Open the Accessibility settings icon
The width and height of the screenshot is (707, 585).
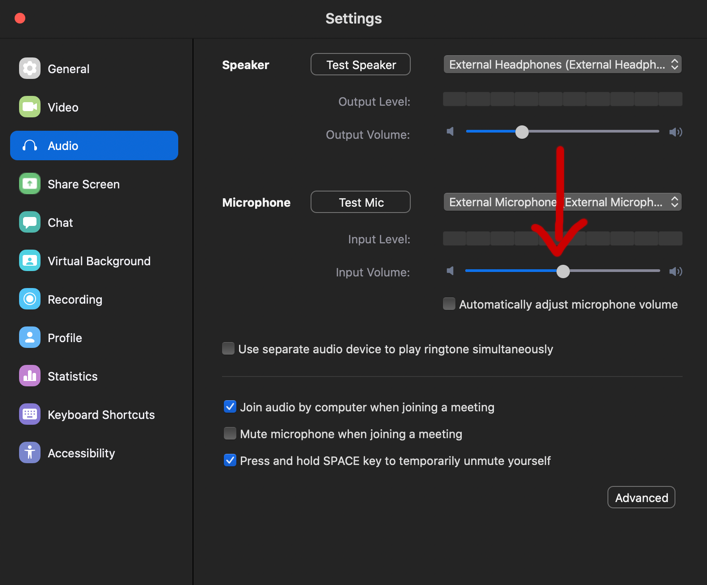[x=30, y=452]
